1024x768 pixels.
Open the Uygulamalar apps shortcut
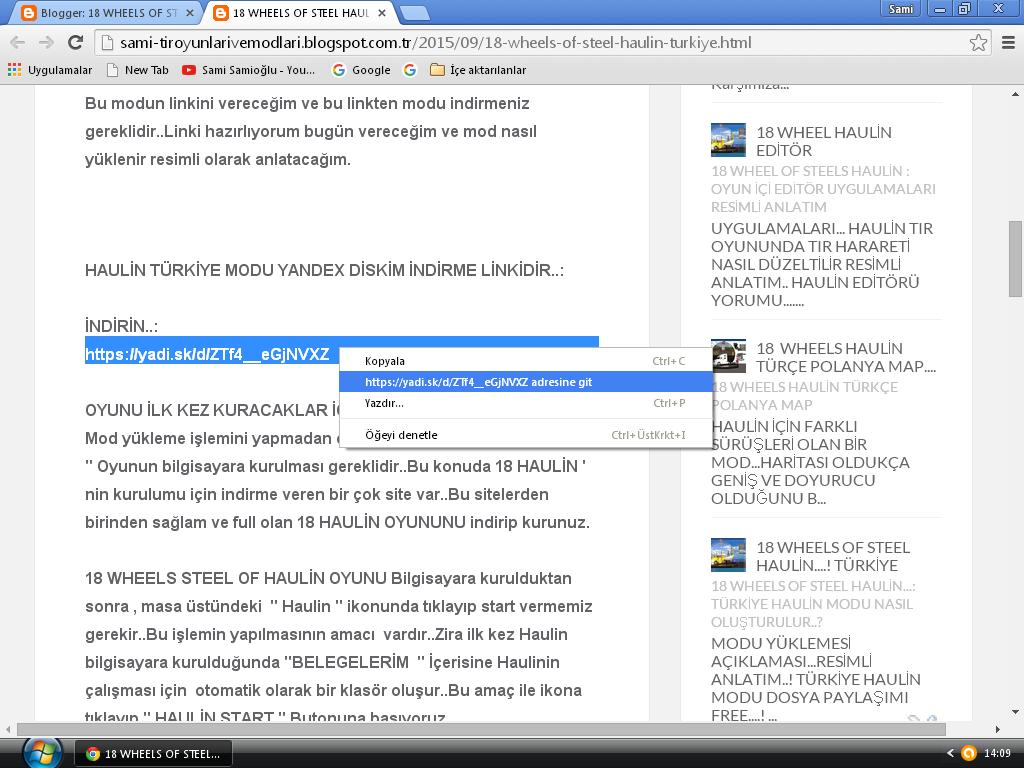tap(50, 70)
